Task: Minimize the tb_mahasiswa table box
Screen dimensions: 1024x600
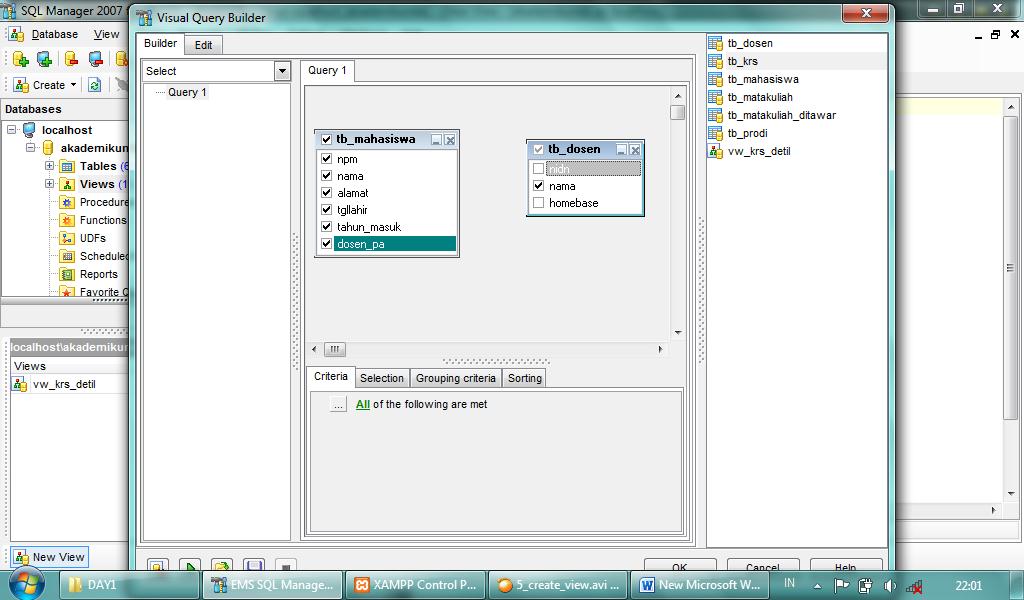Action: click(x=436, y=140)
